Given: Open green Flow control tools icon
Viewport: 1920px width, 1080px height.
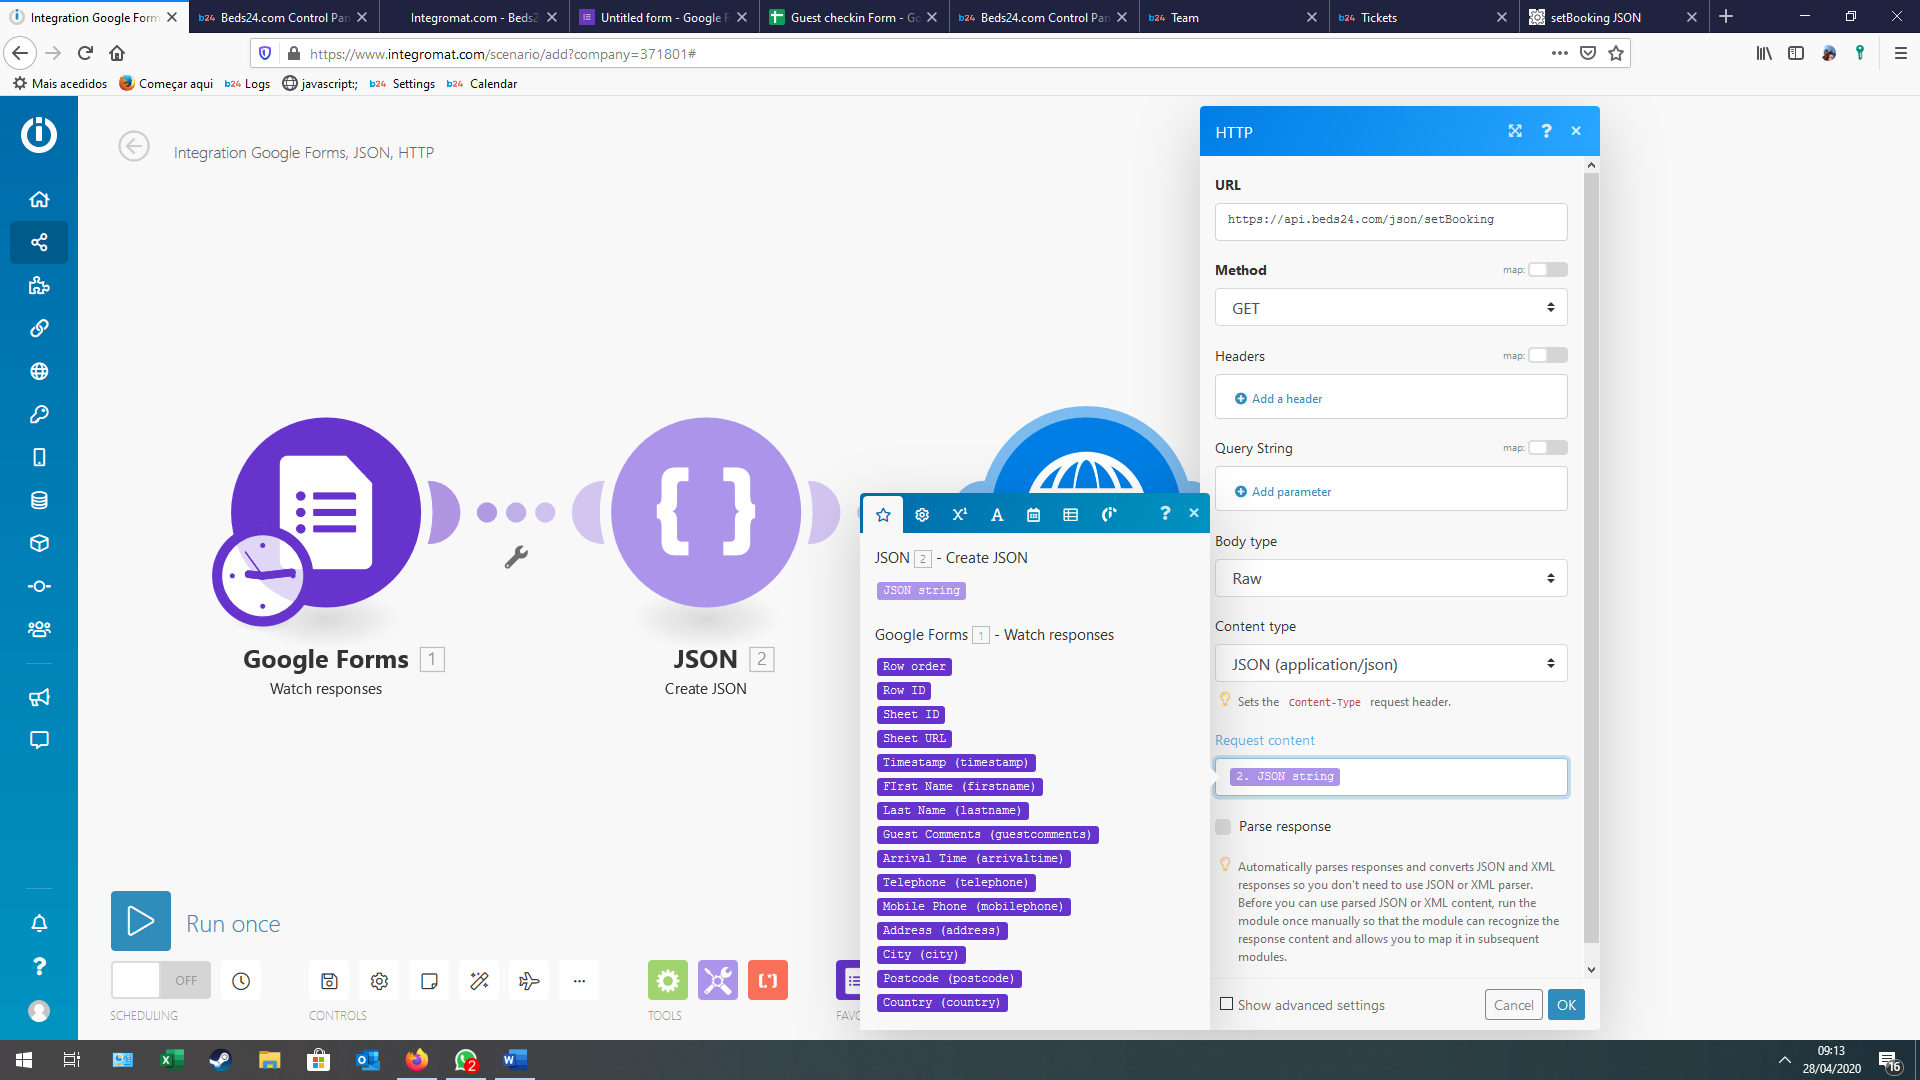Looking at the screenshot, I should pyautogui.click(x=668, y=981).
